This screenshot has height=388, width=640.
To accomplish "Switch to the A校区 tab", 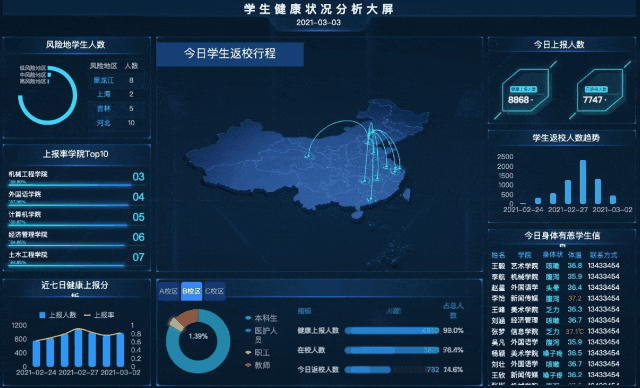I will pos(169,291).
